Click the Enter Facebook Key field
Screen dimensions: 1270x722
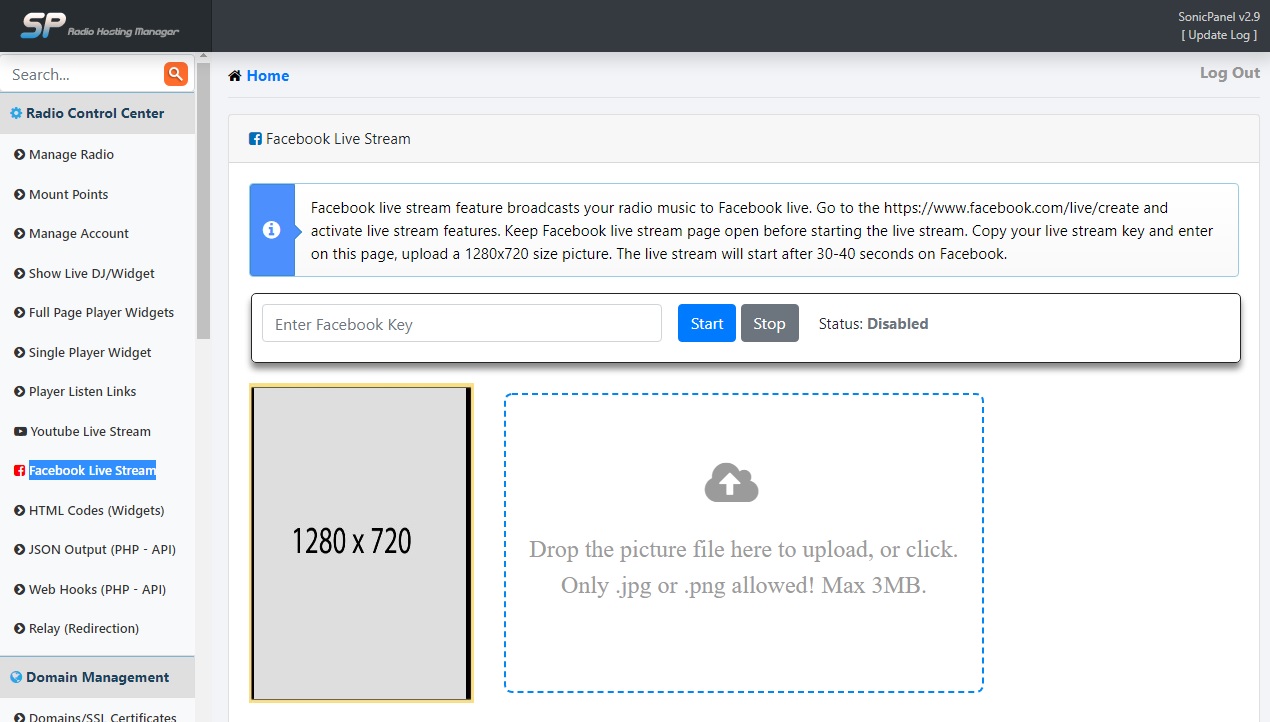click(x=462, y=323)
